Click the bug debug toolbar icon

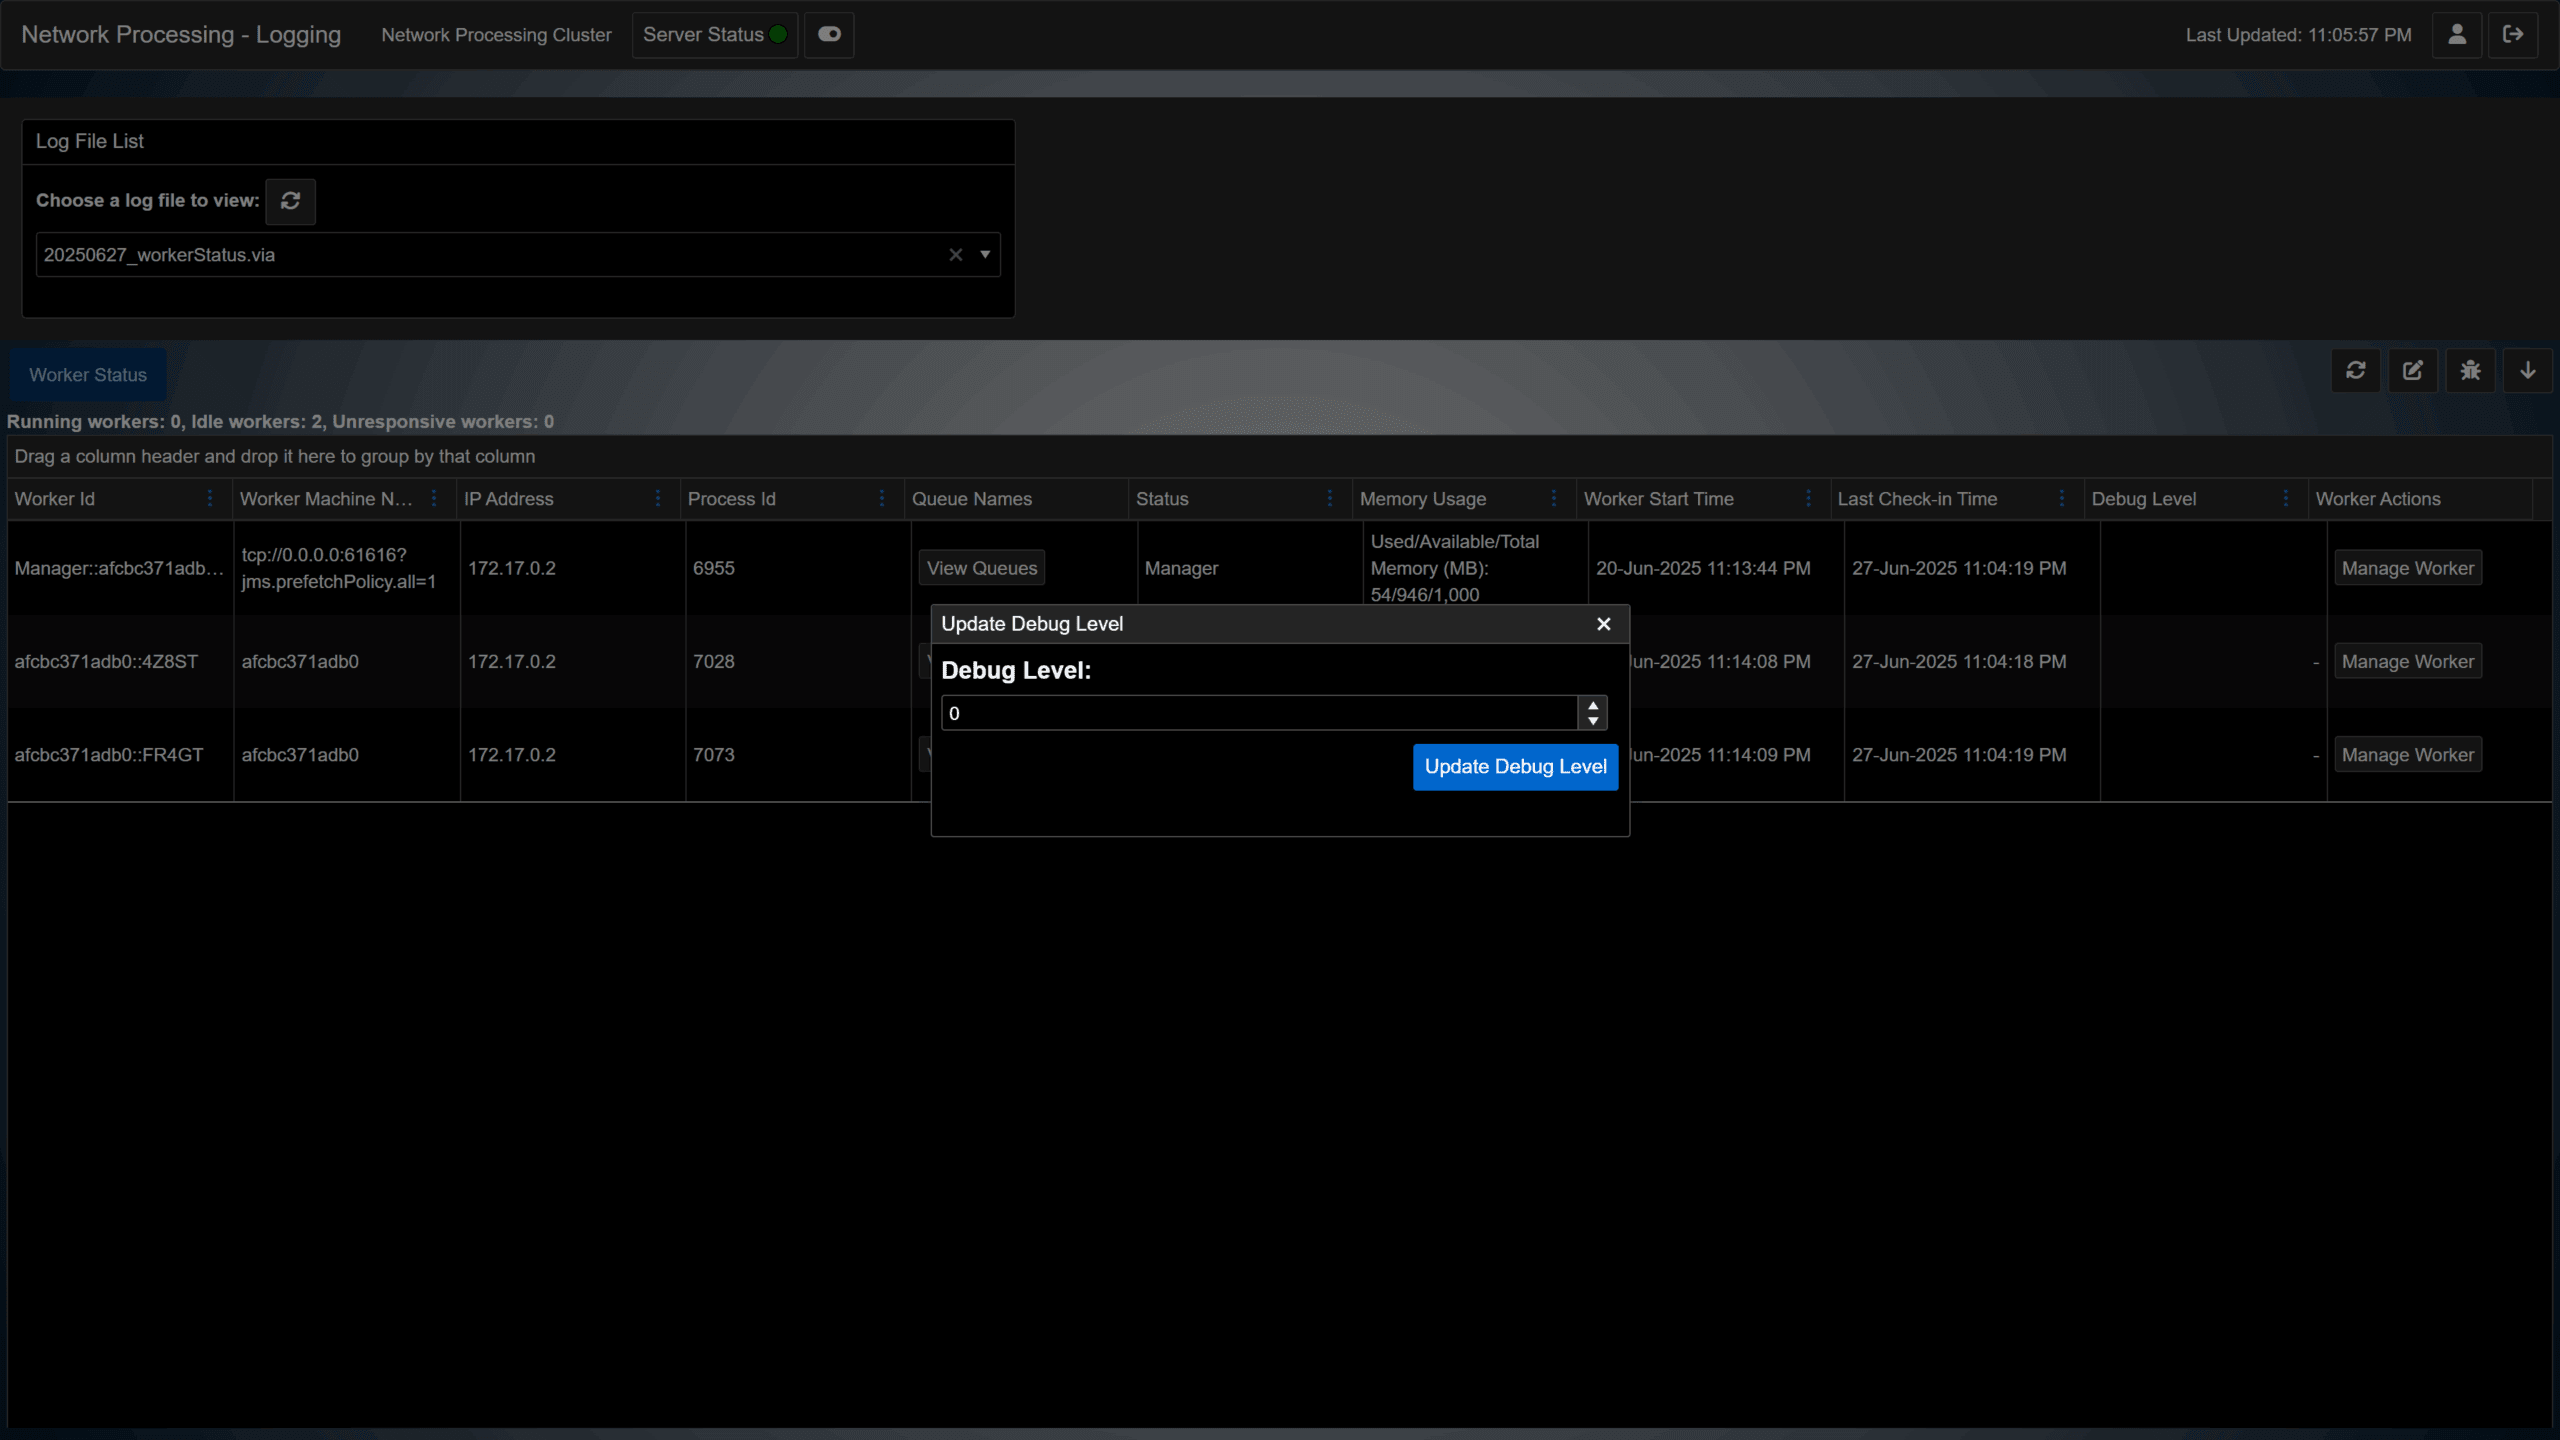[x=2471, y=371]
